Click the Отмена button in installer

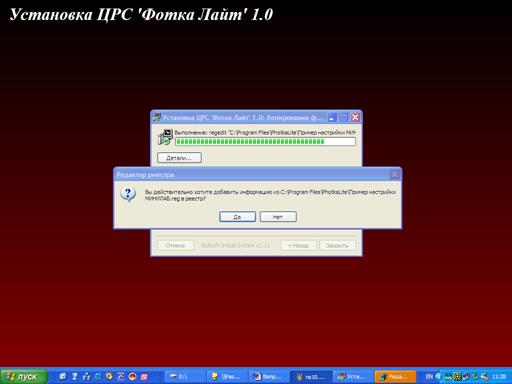pos(175,245)
